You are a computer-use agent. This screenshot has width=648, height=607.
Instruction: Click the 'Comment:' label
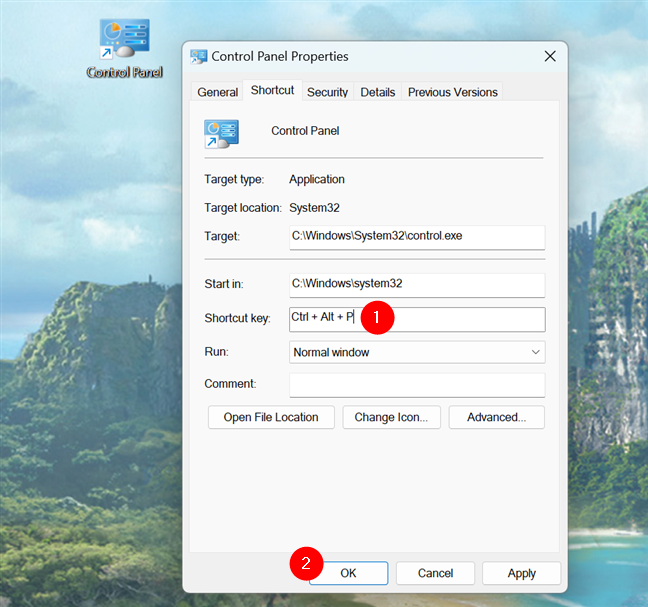pyautogui.click(x=230, y=384)
